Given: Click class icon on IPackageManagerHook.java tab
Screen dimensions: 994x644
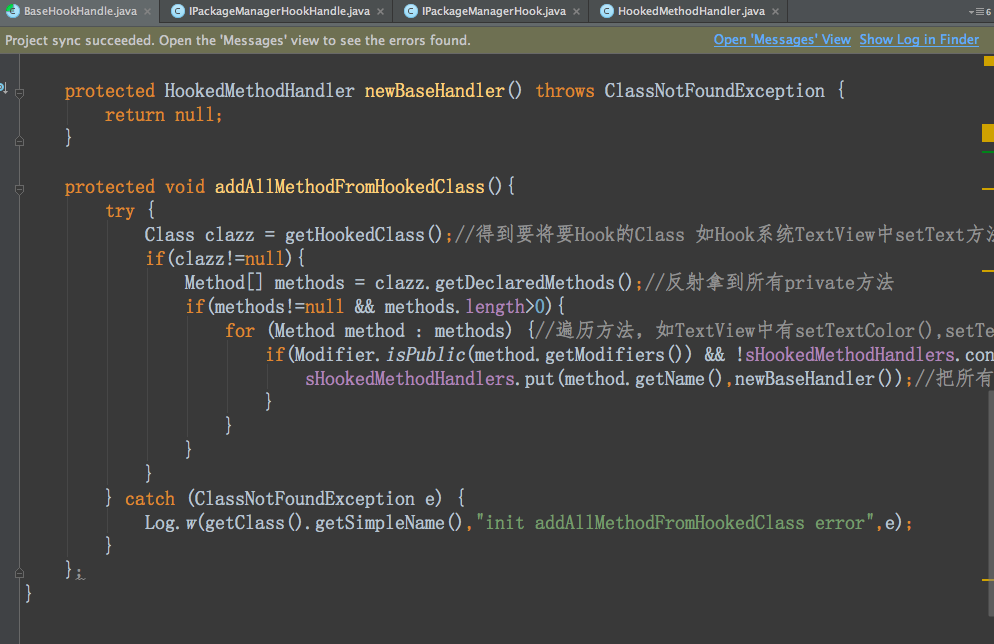Looking at the screenshot, I should click(x=411, y=11).
